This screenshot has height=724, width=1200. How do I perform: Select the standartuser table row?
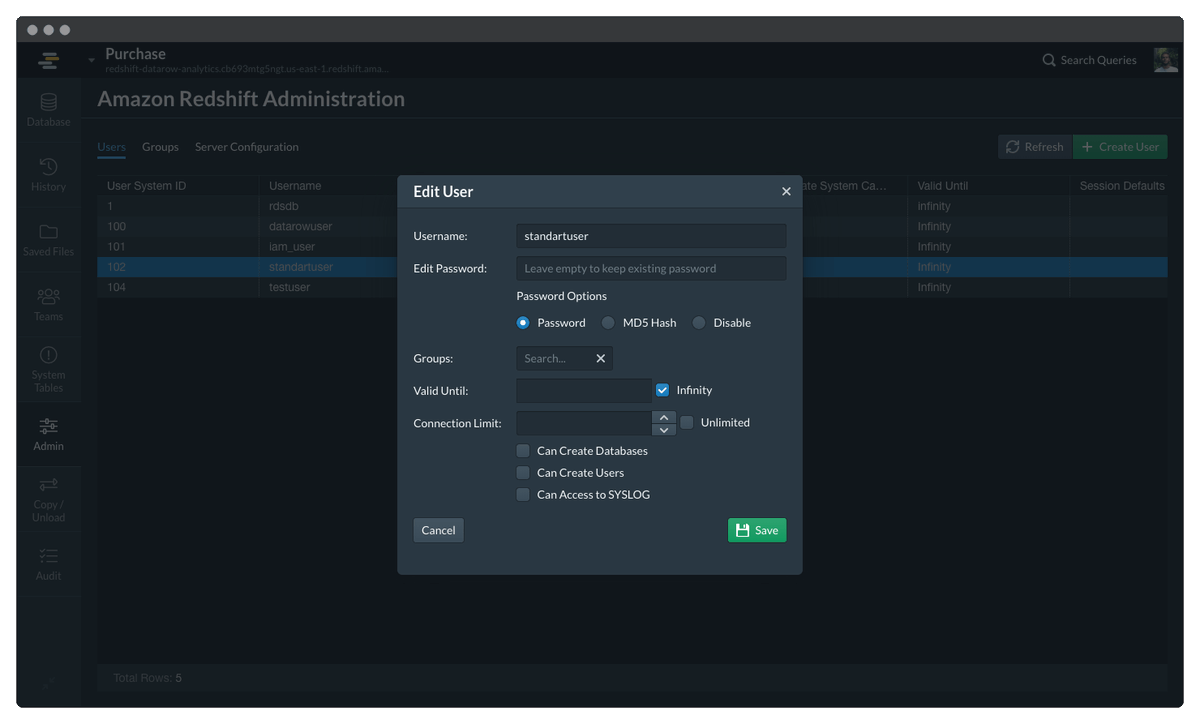[632, 267]
